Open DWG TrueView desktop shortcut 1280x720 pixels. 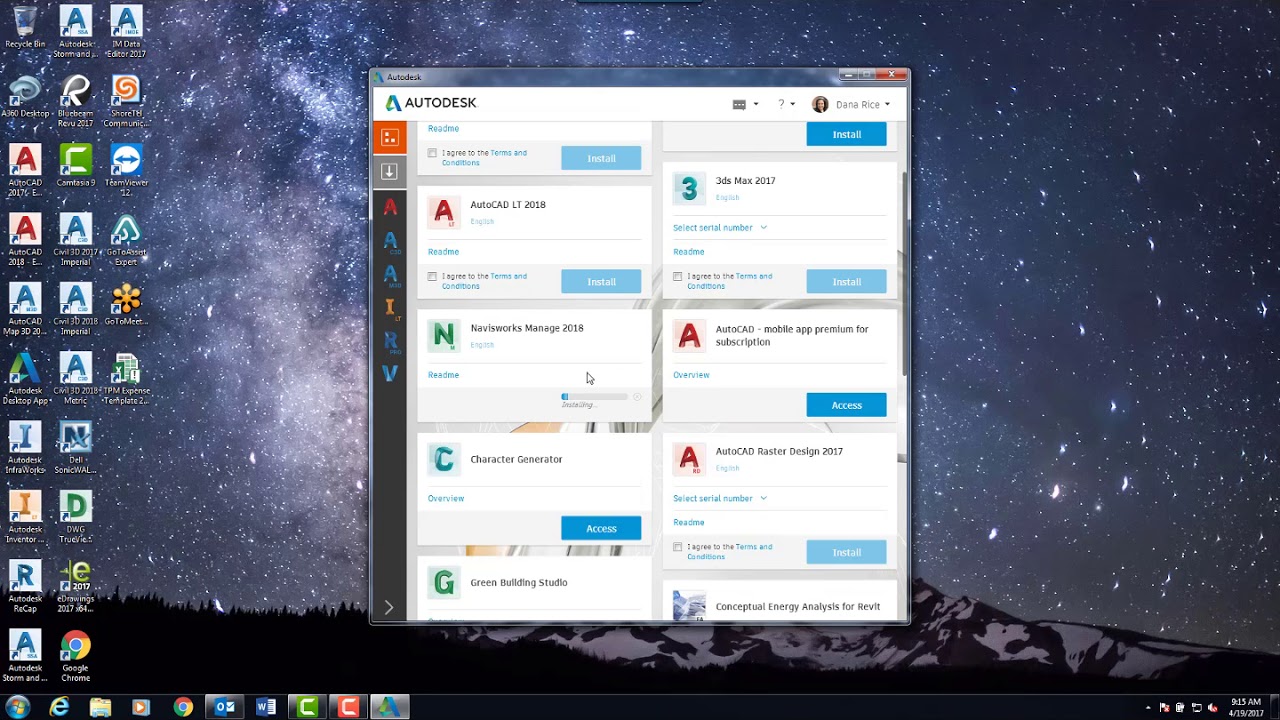(x=75, y=518)
